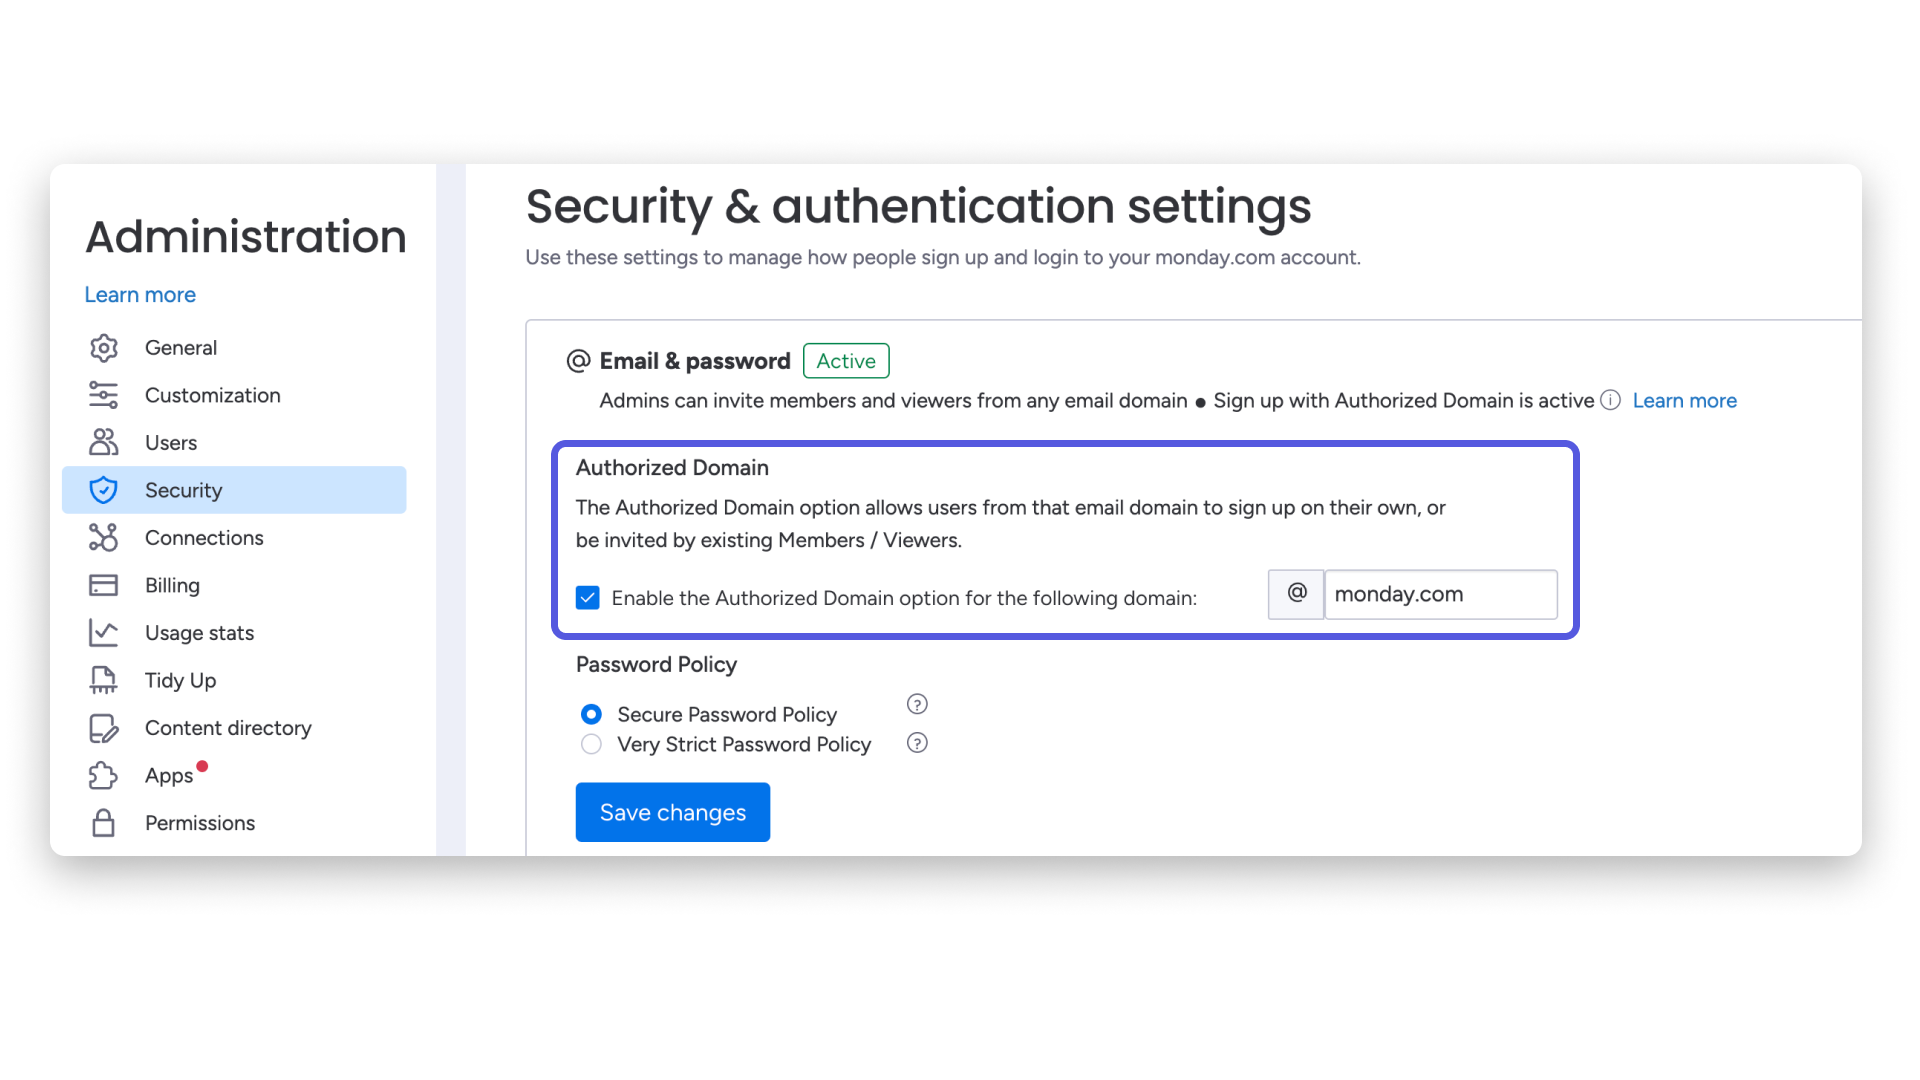
Task: Uncheck Enable the Authorized Domain option
Action: (x=587, y=597)
